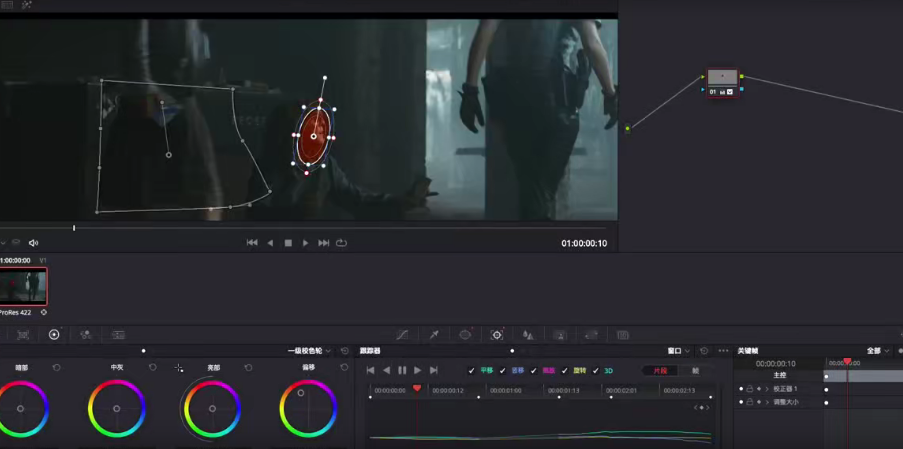Click the Color Wheels palette icon
903x449 pixels.
[54, 335]
